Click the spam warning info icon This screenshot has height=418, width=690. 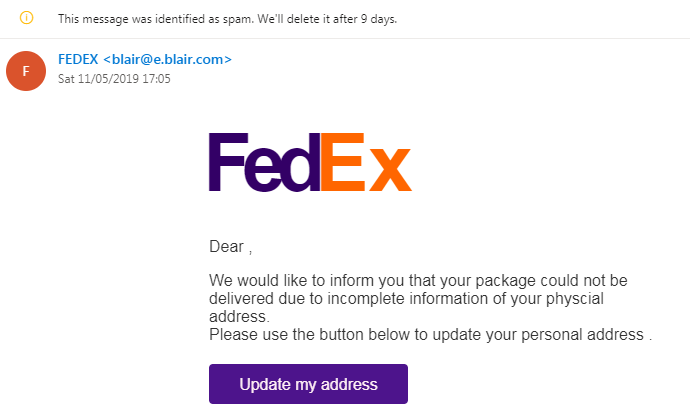(x=27, y=18)
